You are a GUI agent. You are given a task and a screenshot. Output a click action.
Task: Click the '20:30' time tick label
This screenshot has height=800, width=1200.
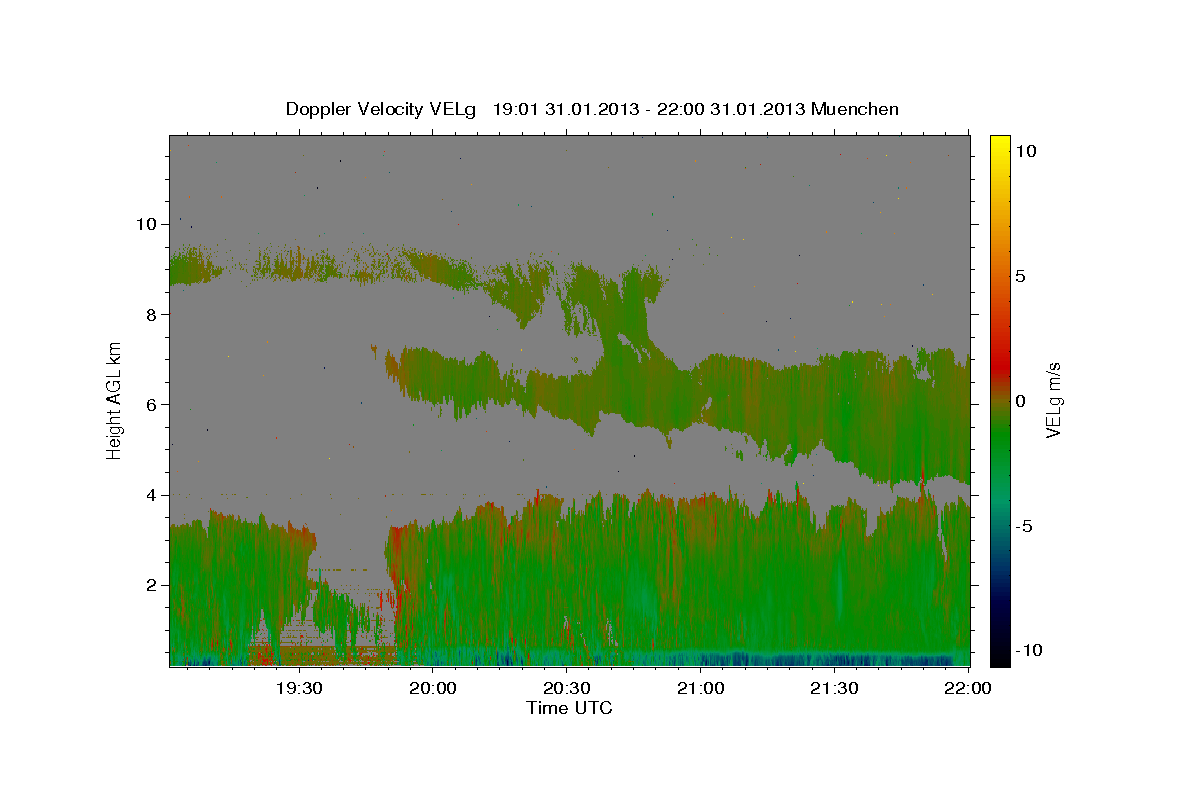point(566,688)
